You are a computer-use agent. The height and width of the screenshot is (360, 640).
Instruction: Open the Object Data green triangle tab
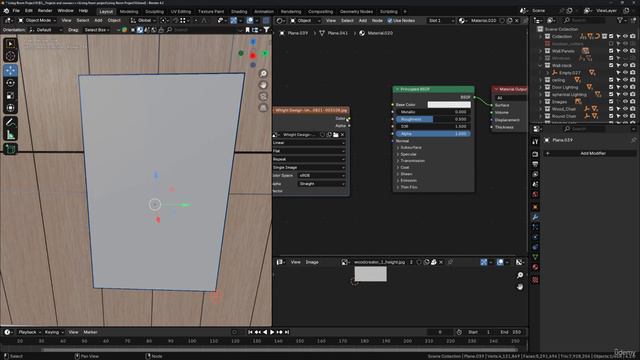(535, 257)
